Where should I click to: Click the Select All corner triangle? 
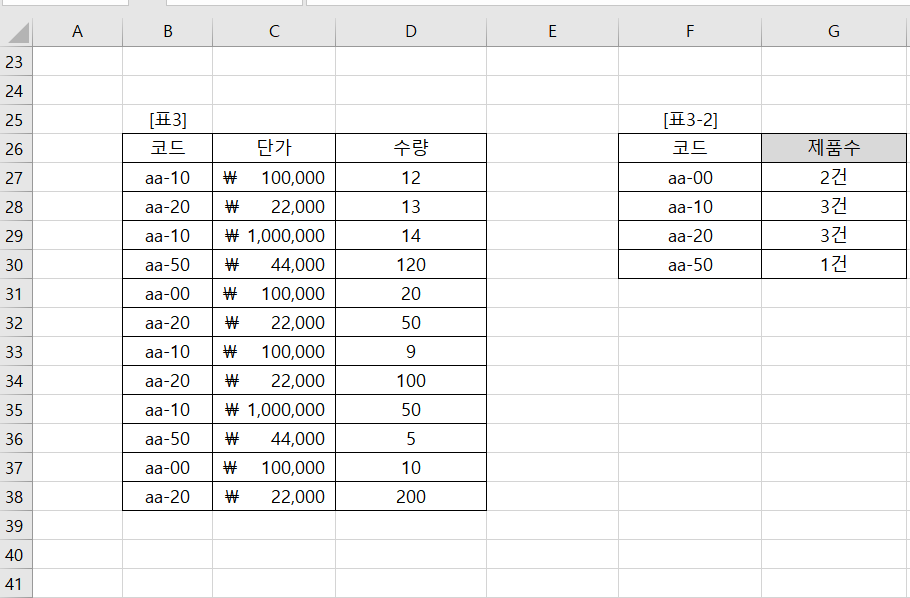click(x=17, y=32)
